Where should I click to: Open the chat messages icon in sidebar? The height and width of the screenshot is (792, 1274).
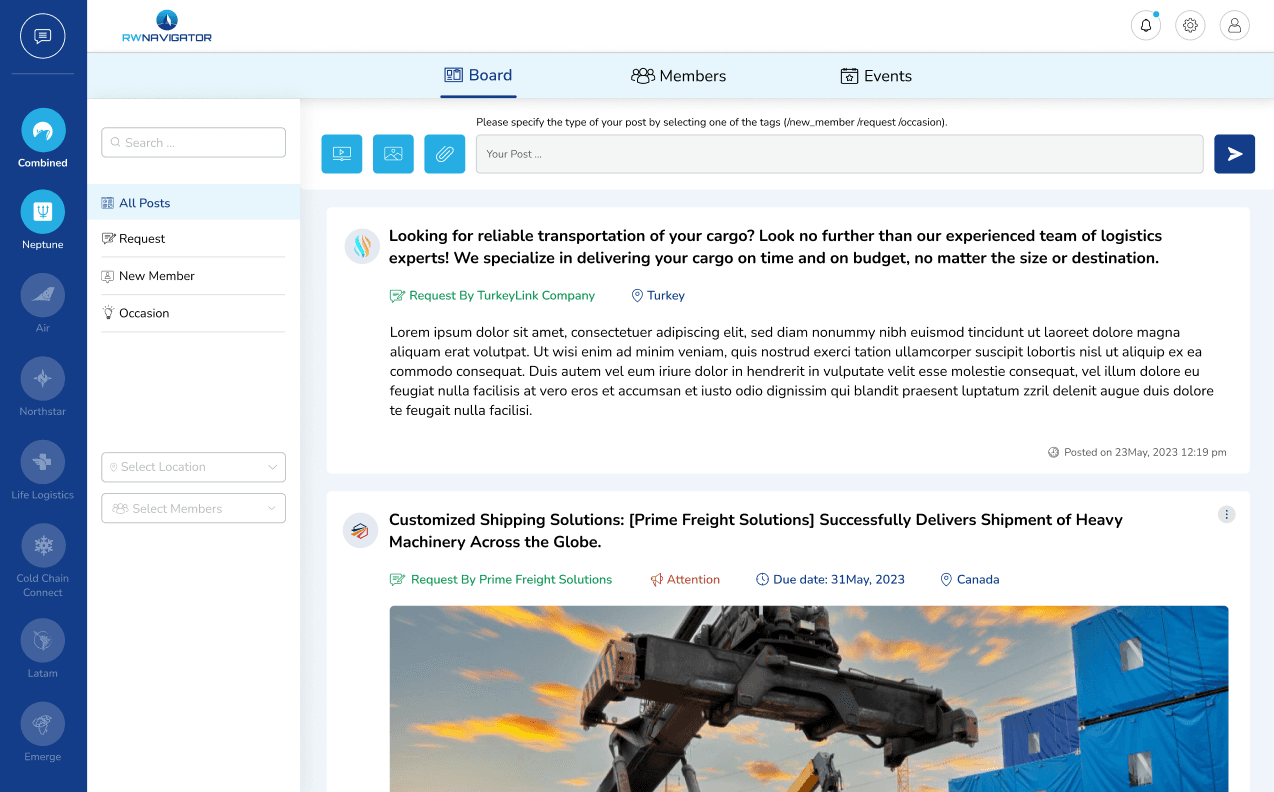point(43,36)
